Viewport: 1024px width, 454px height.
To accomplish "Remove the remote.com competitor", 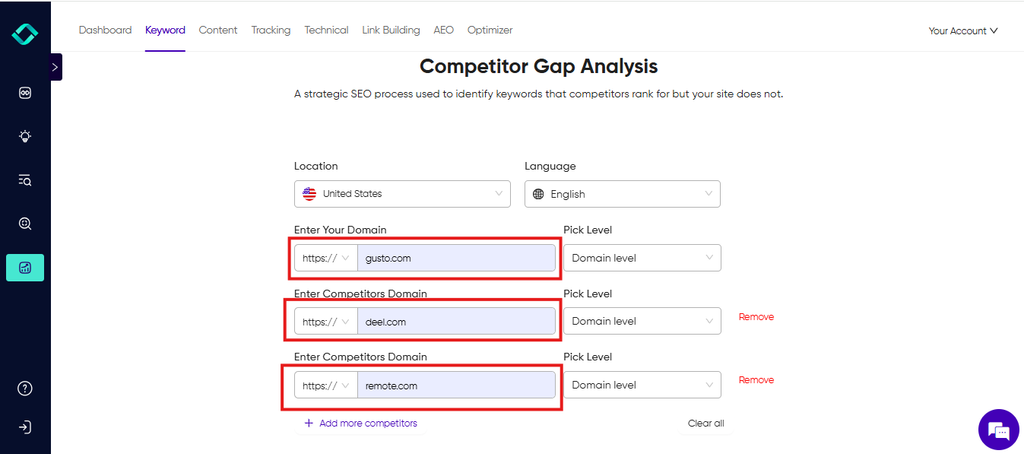I will (x=756, y=380).
